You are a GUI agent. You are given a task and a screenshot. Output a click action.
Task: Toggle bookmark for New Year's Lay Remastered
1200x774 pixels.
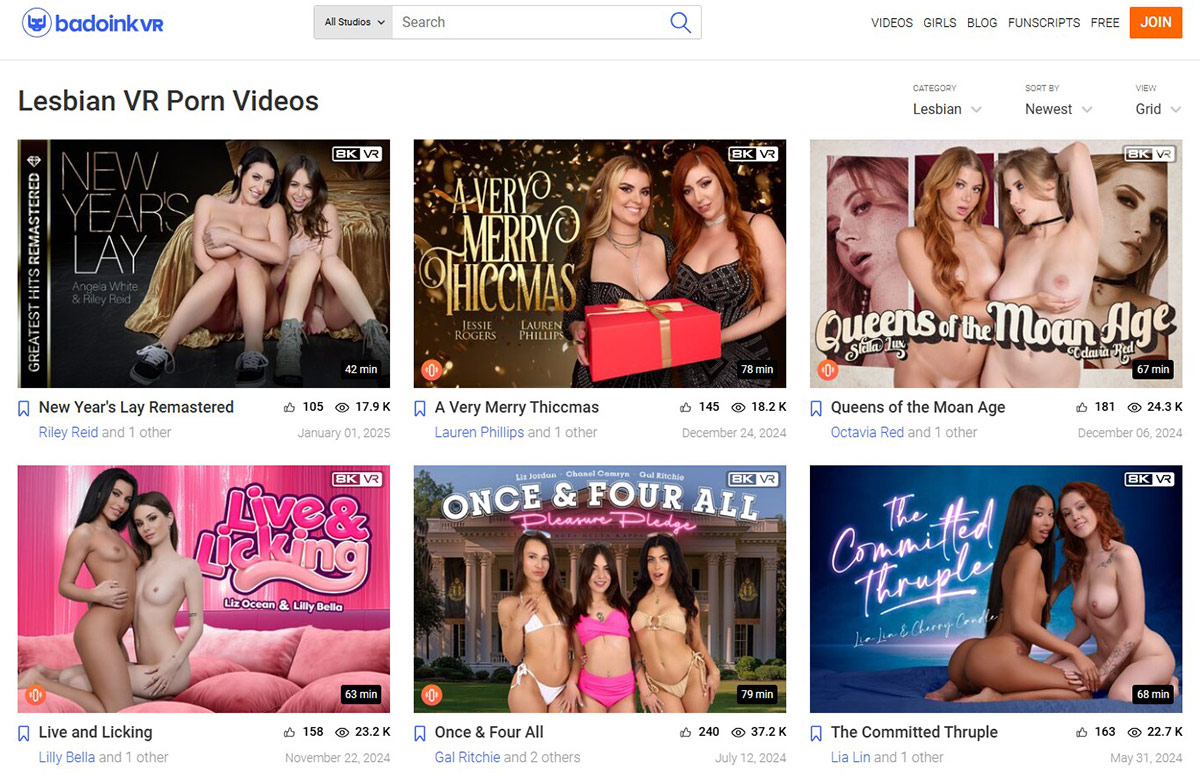click(25, 408)
